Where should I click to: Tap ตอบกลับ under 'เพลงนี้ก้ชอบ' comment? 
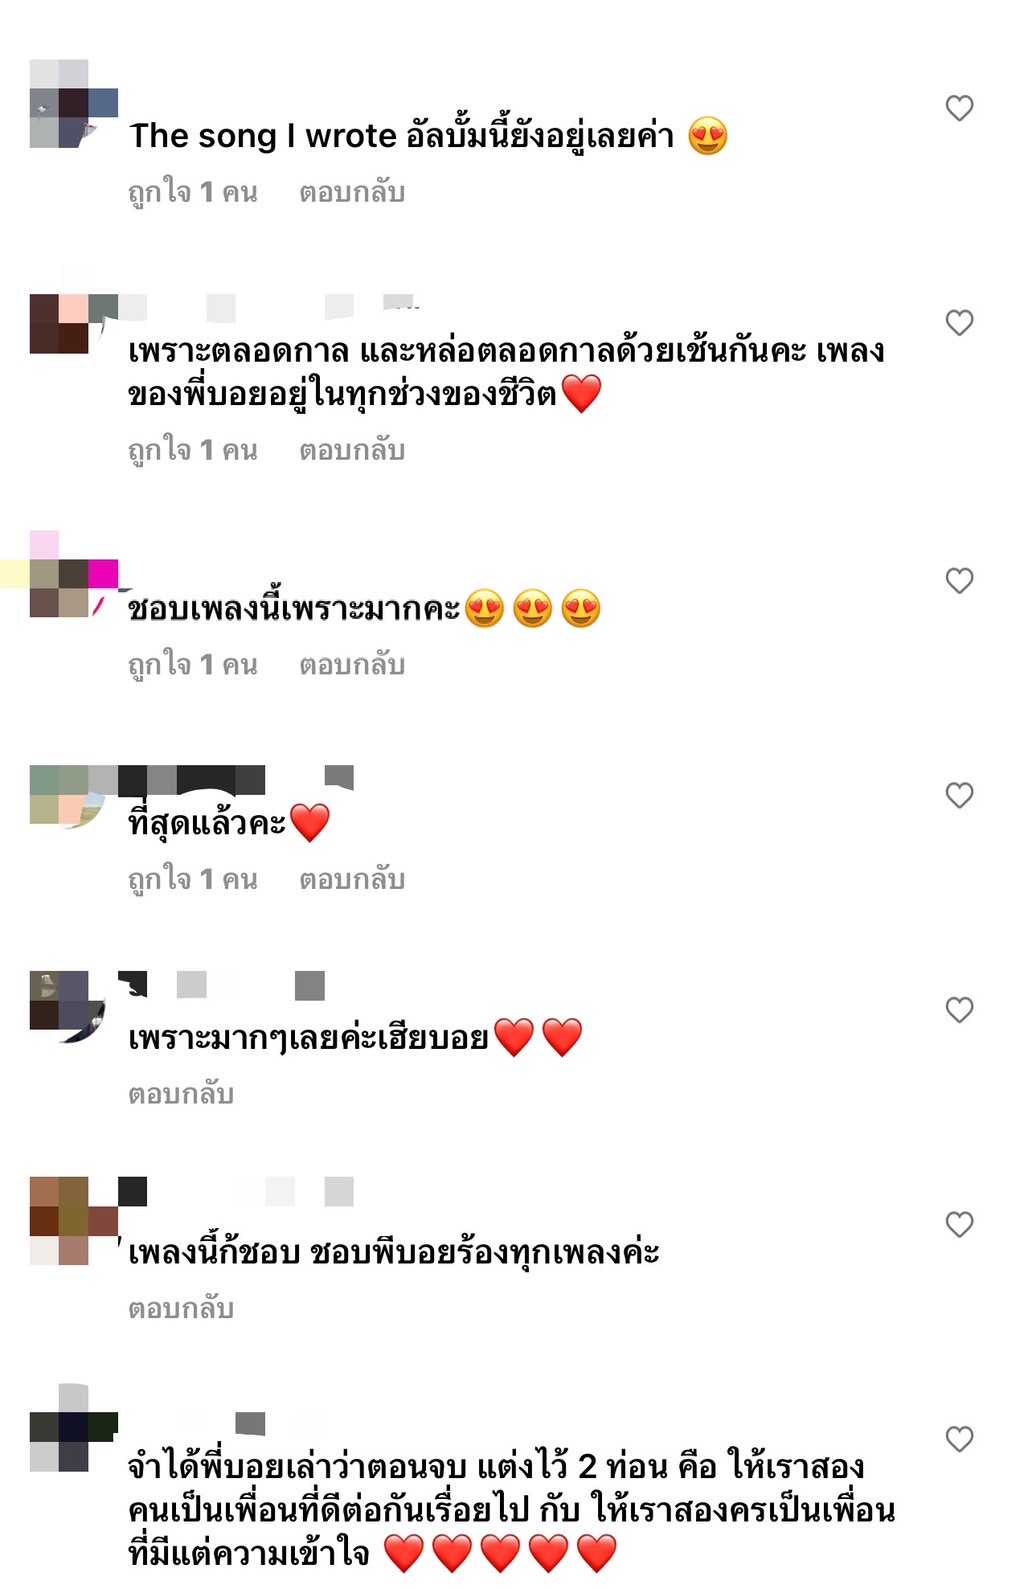181,1309
